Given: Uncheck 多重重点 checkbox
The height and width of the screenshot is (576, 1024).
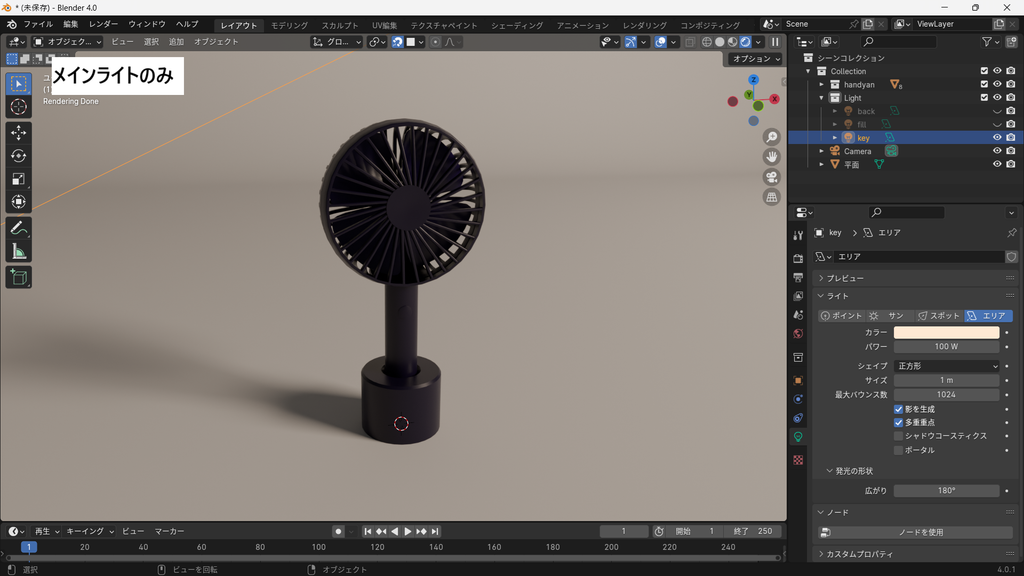Looking at the screenshot, I should click(899, 423).
